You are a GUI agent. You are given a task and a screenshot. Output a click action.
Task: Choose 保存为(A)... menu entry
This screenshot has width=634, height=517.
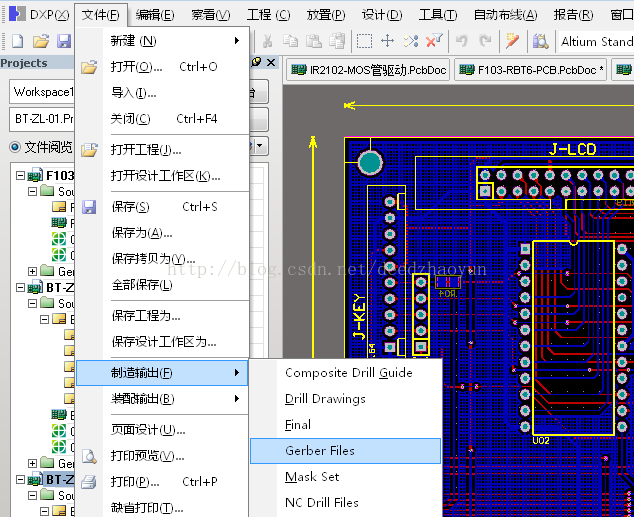click(162, 233)
